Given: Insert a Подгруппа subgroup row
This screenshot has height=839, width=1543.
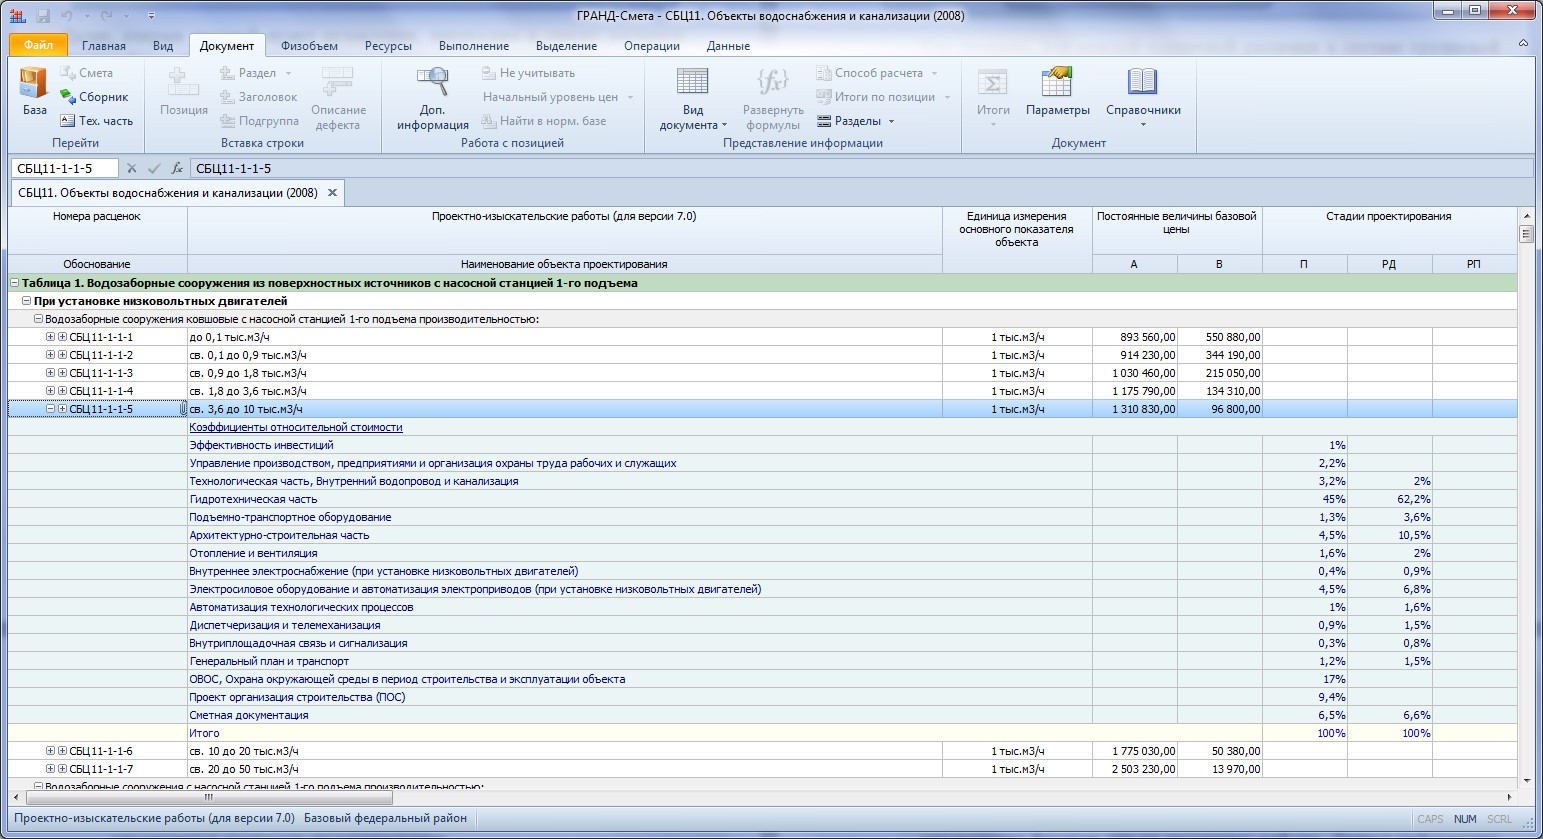Looking at the screenshot, I should (259, 121).
